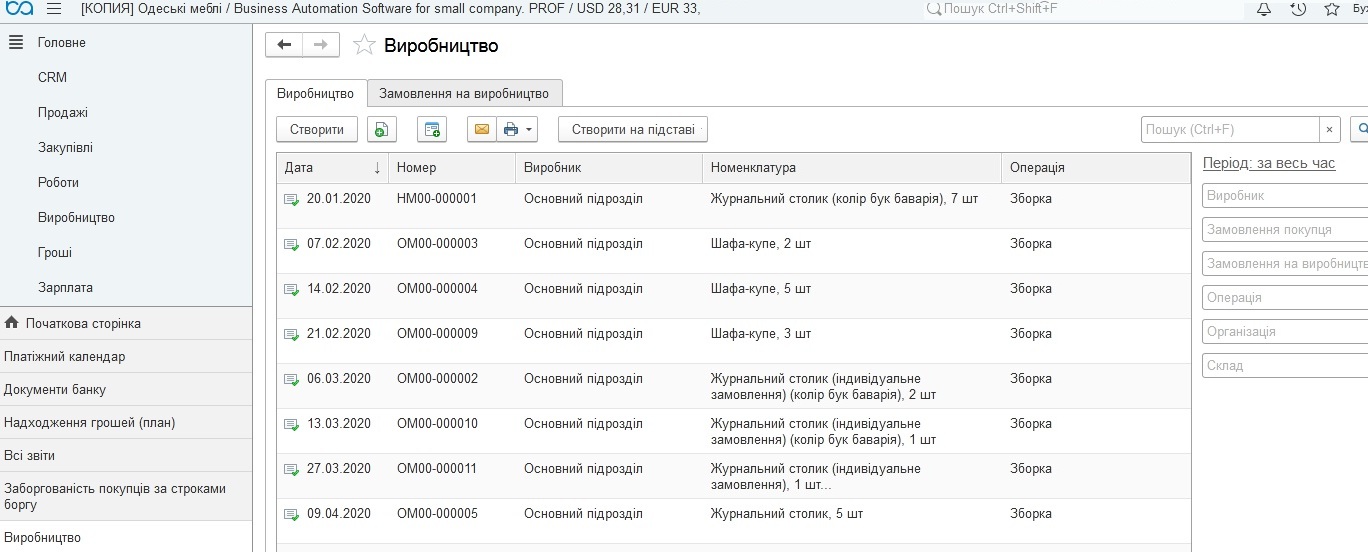
Task: Open the history clock icon
Action: (x=1298, y=9)
